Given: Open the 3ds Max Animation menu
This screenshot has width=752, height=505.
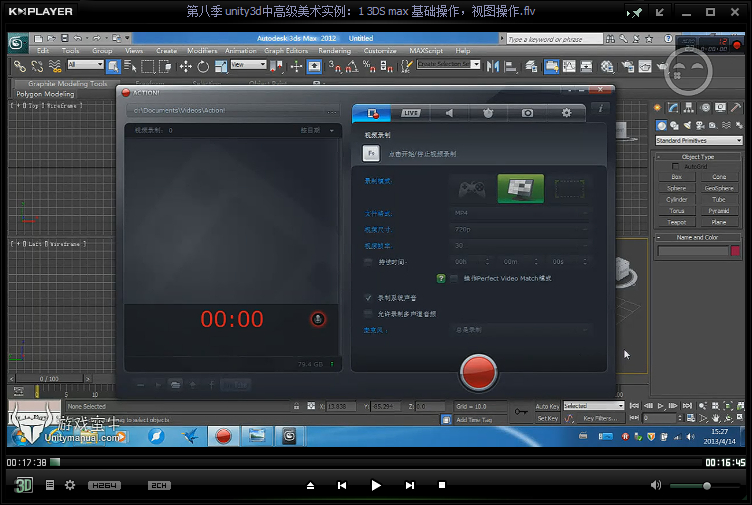Looking at the screenshot, I should (x=241, y=50).
